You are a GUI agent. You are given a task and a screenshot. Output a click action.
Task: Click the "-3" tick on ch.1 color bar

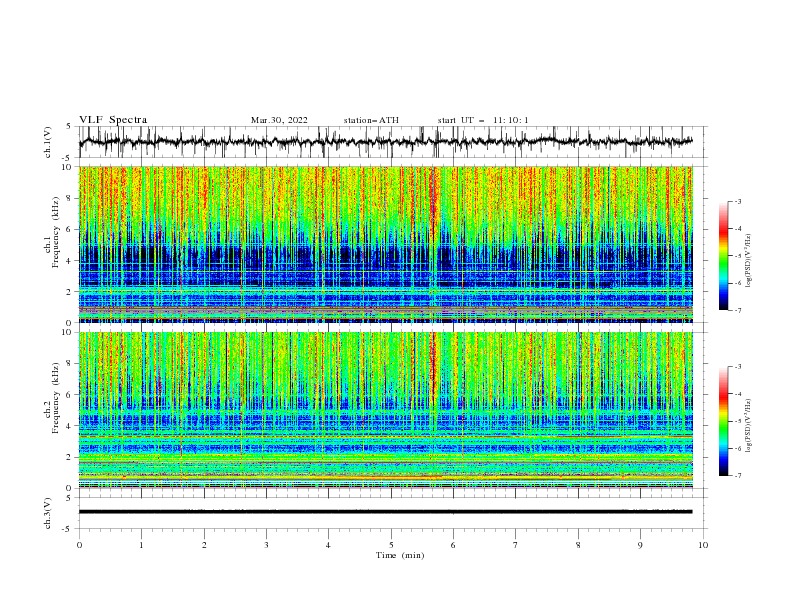[x=738, y=201]
